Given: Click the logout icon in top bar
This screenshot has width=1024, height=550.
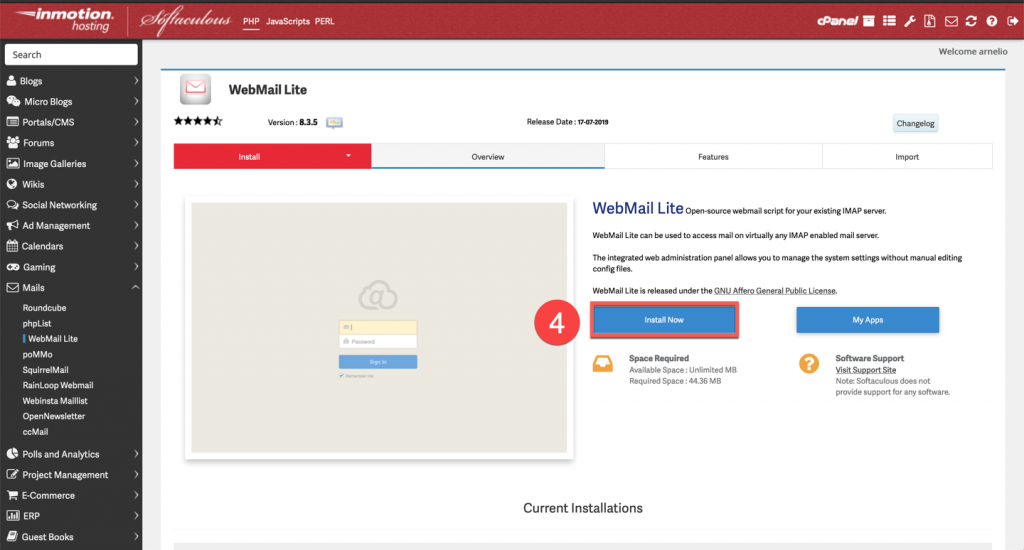Looking at the screenshot, I should (x=1012, y=21).
